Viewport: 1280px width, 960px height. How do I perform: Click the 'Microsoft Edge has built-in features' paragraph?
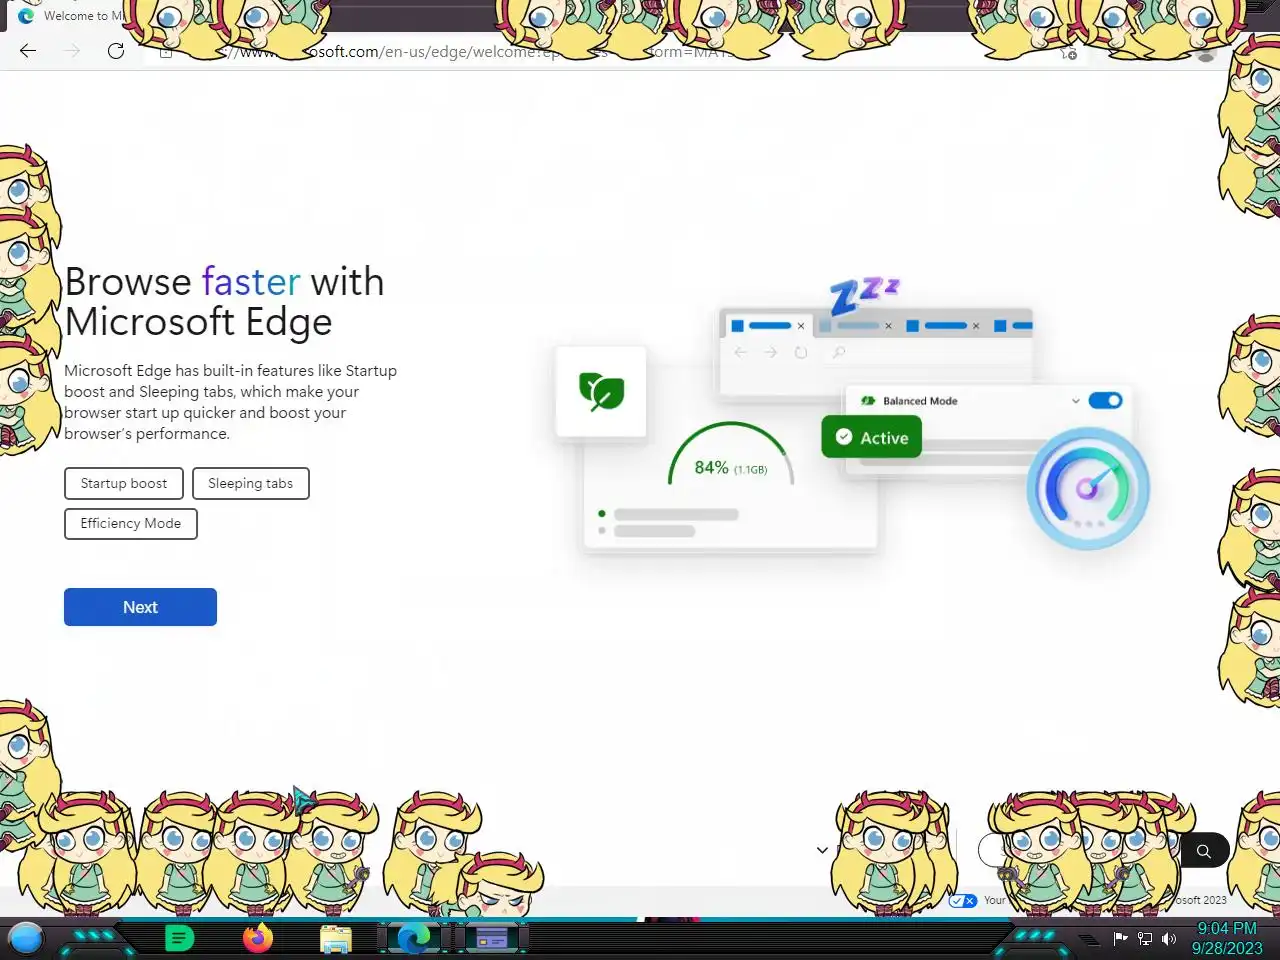click(231, 402)
